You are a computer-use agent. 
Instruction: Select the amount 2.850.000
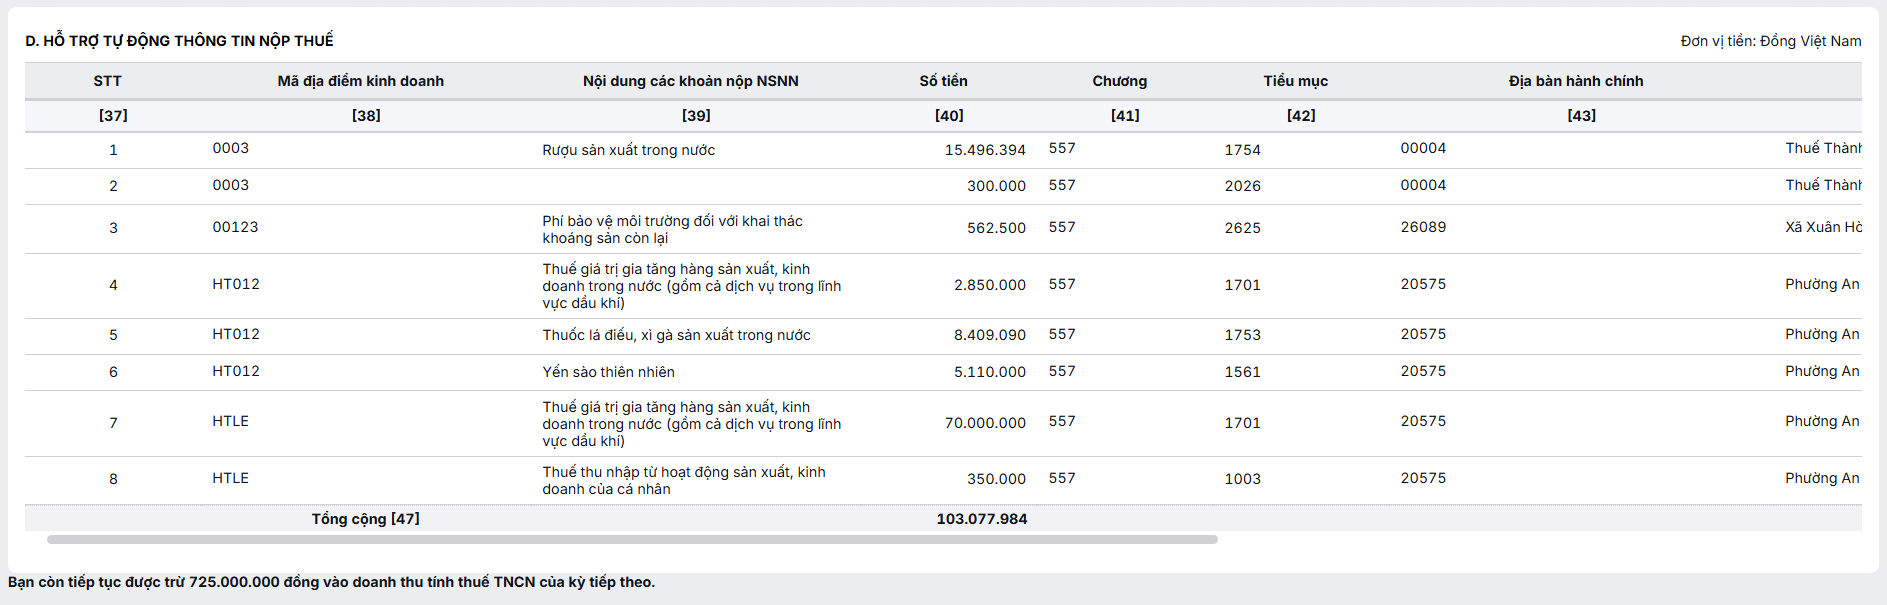tap(990, 285)
